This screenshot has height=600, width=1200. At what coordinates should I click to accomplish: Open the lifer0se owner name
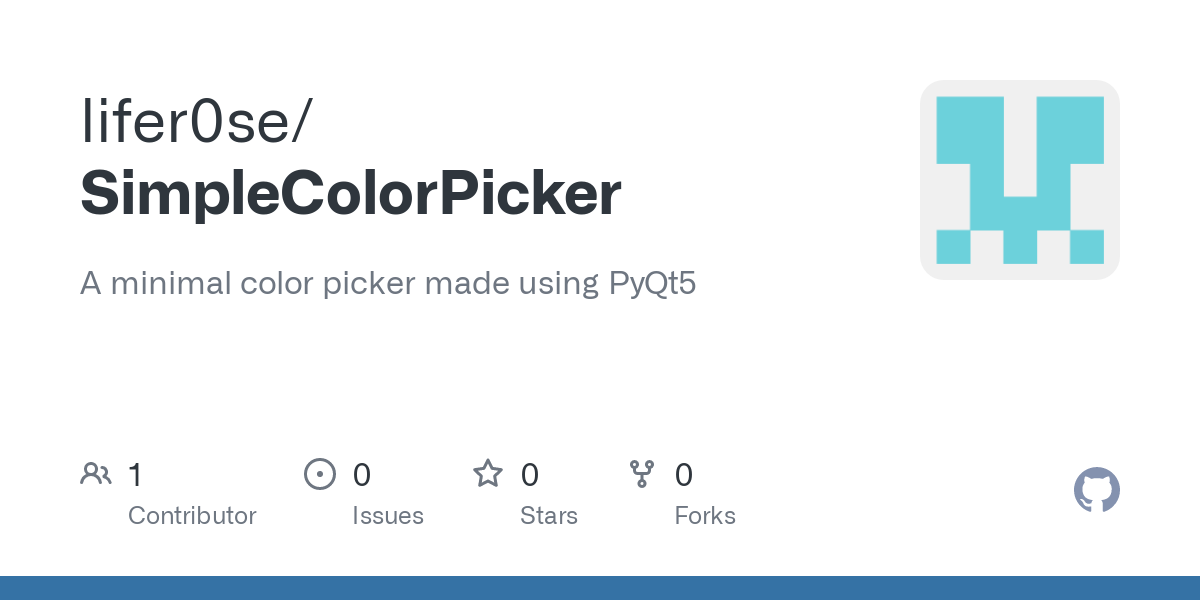(188, 120)
